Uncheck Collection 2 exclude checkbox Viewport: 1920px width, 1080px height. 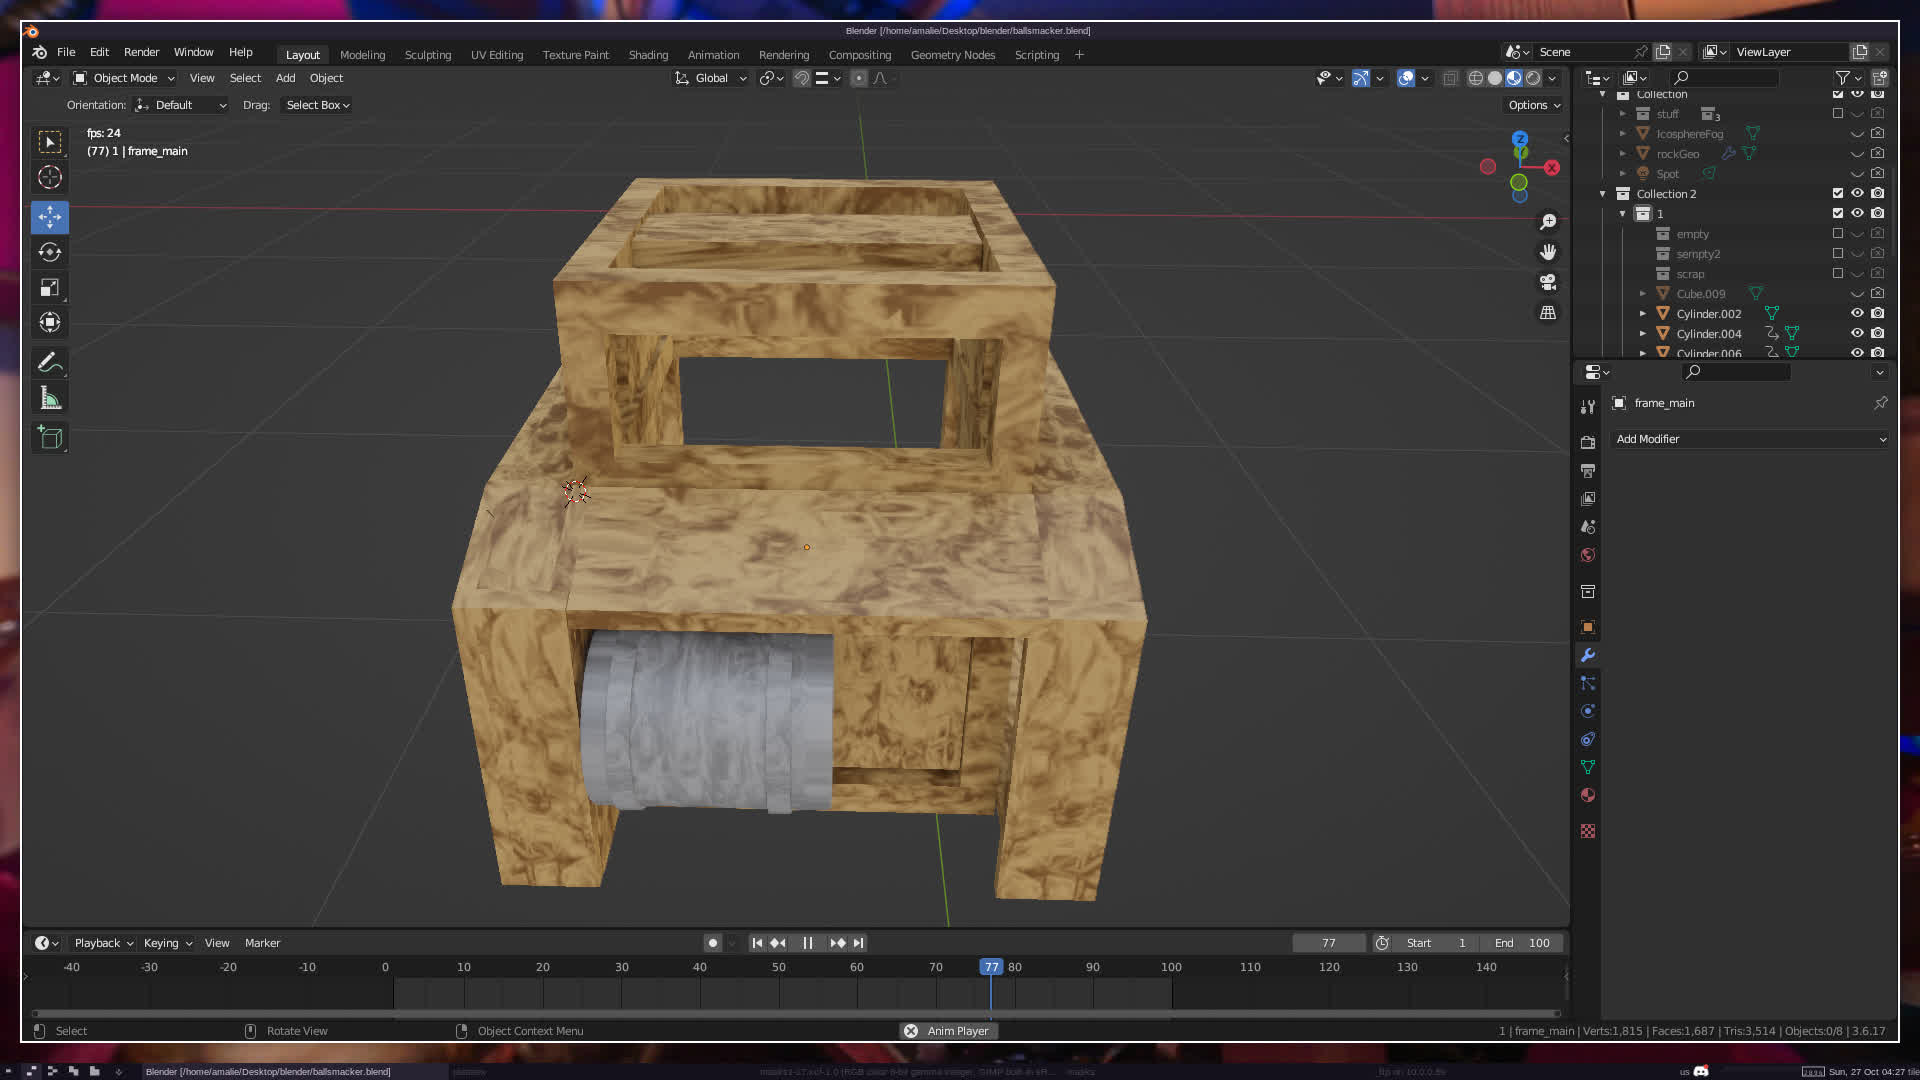pos(1838,193)
